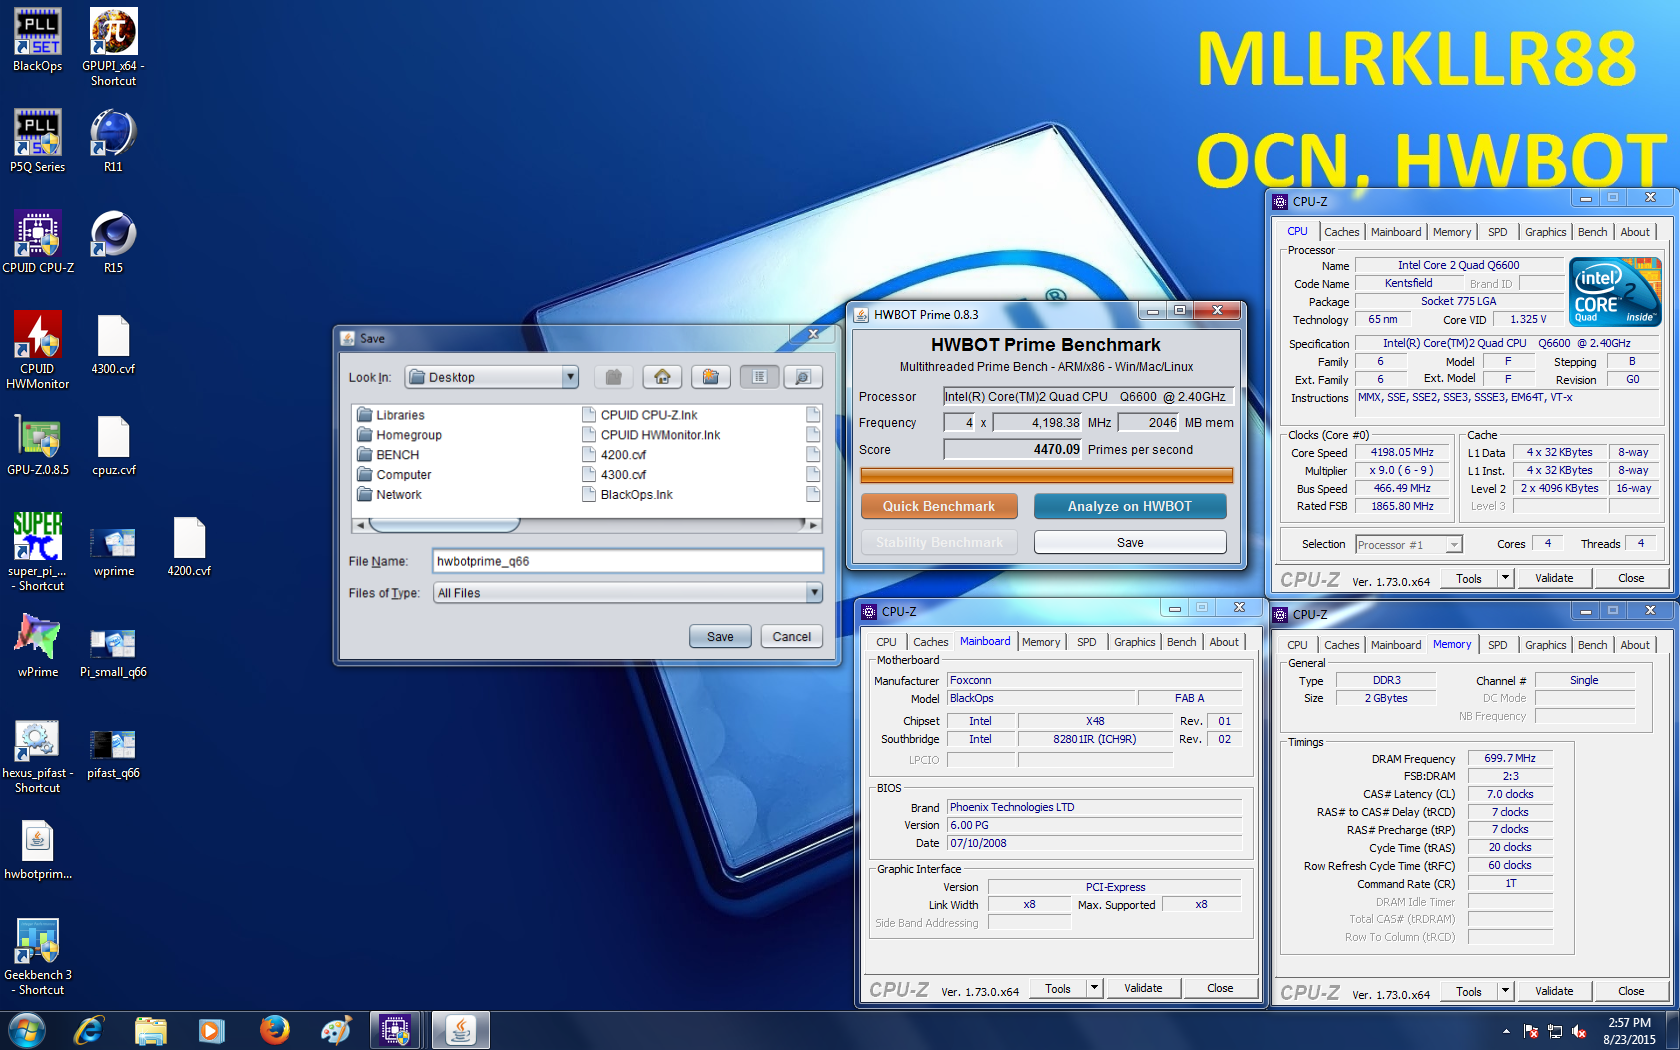Expand Tools dropdown arrow in Memory CPU-Z window
This screenshot has width=1680, height=1050.
click(1505, 991)
